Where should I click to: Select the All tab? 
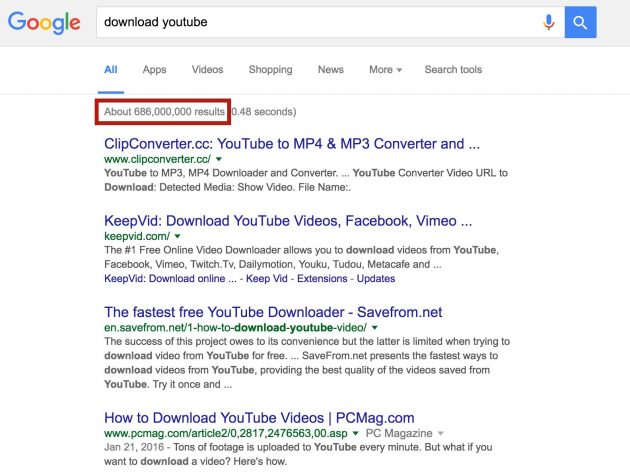tap(110, 69)
